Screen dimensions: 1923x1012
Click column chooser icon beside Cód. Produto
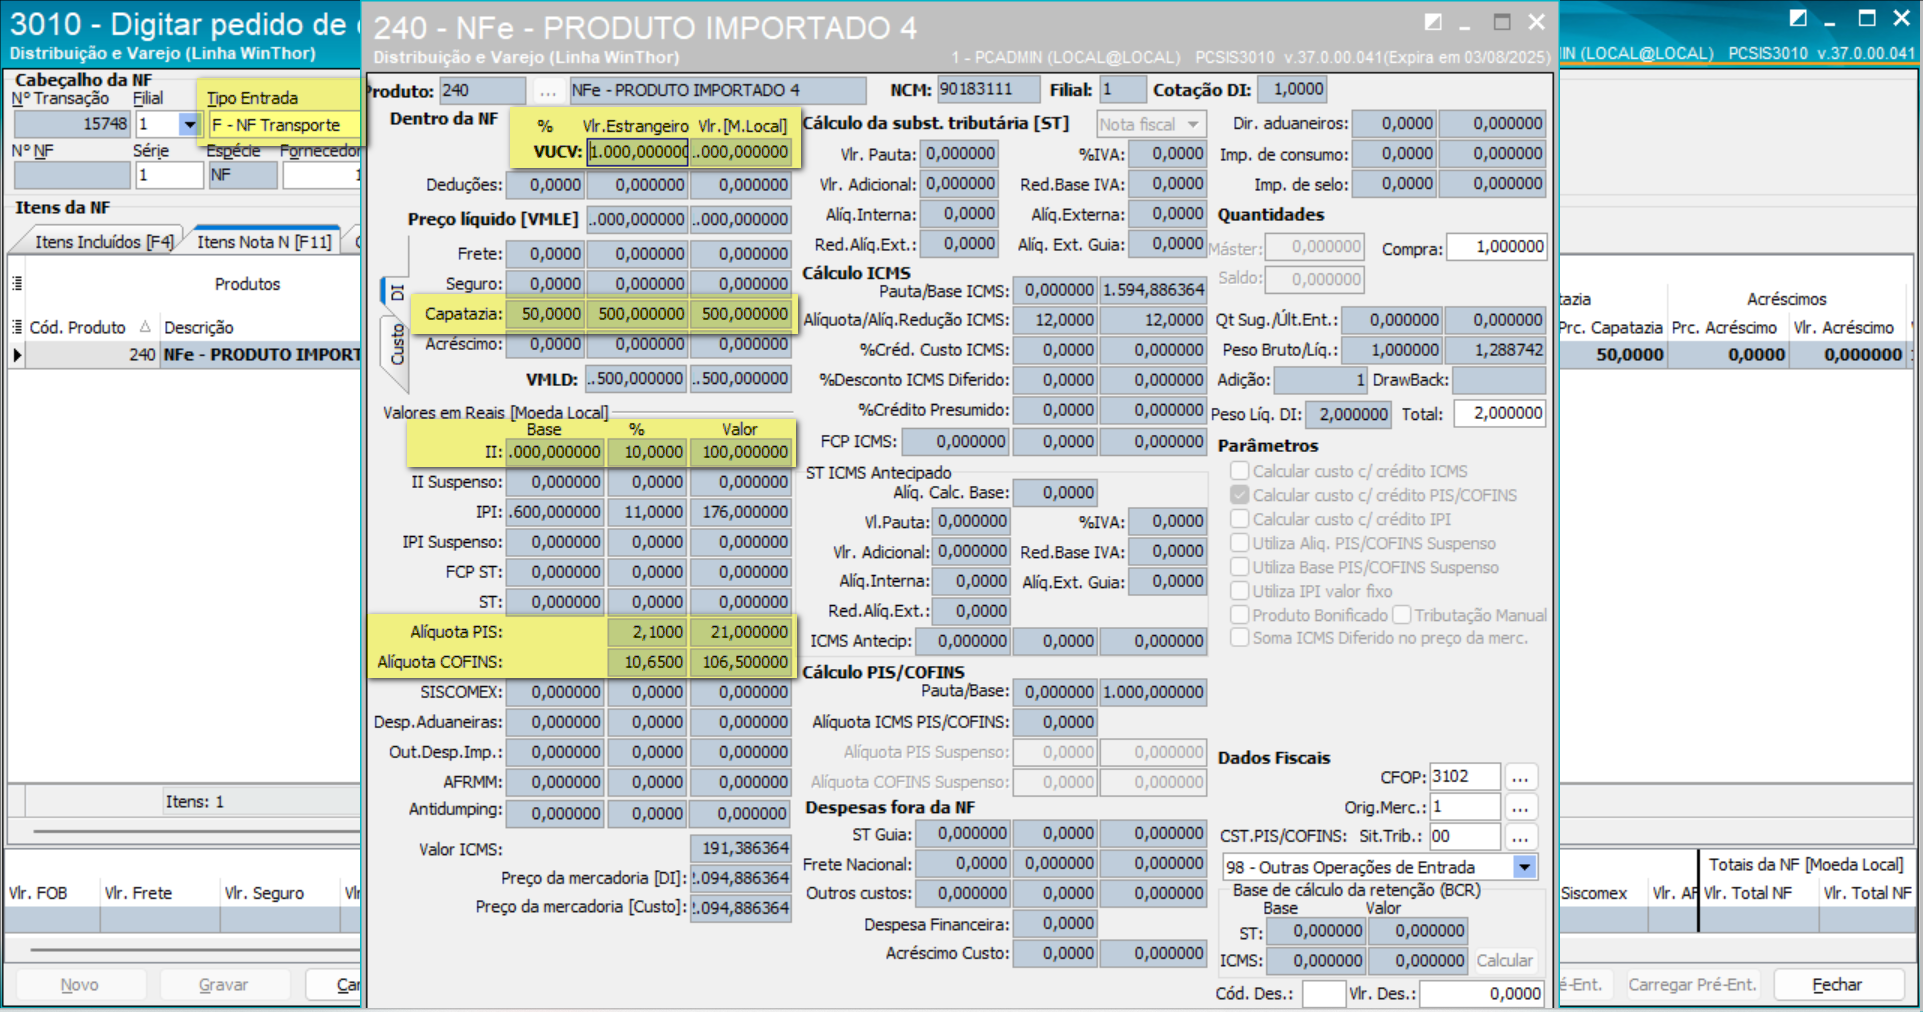pos(17,327)
